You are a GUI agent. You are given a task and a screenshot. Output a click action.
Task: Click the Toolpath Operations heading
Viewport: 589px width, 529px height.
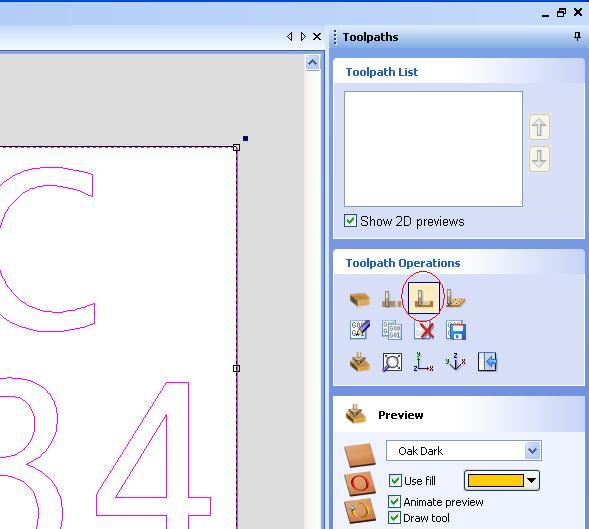[403, 263]
